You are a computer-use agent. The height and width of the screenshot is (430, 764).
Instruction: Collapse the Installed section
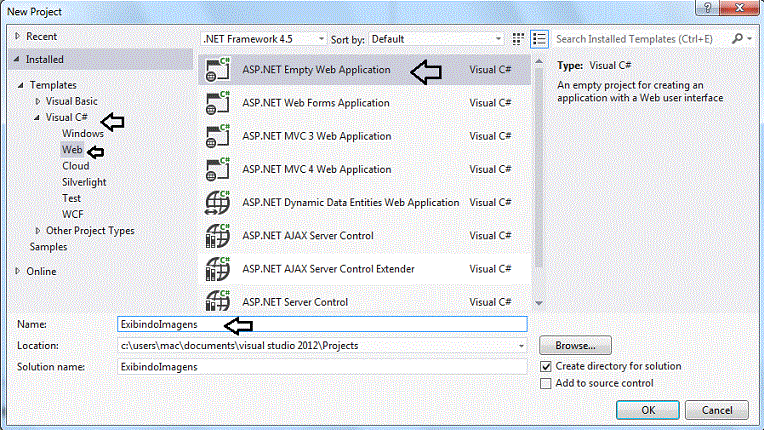(17, 59)
